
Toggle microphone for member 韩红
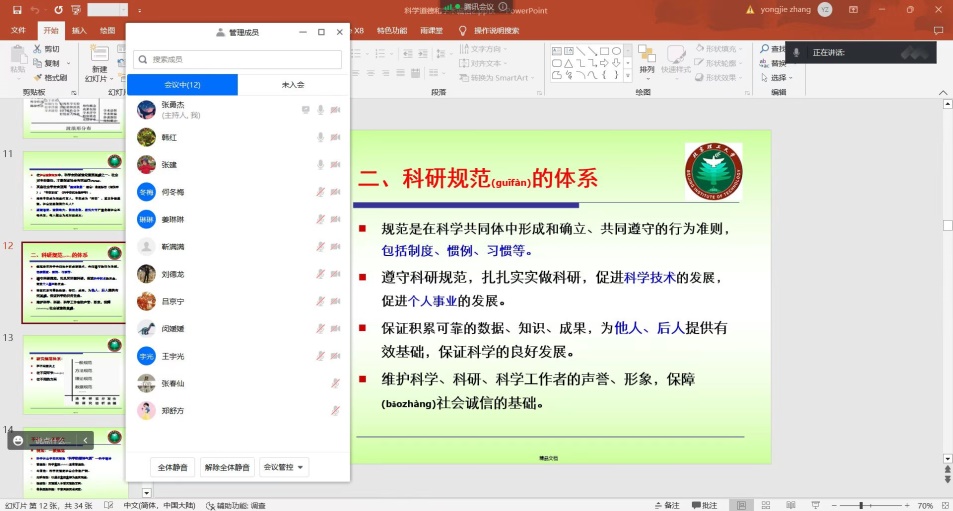click(321, 137)
